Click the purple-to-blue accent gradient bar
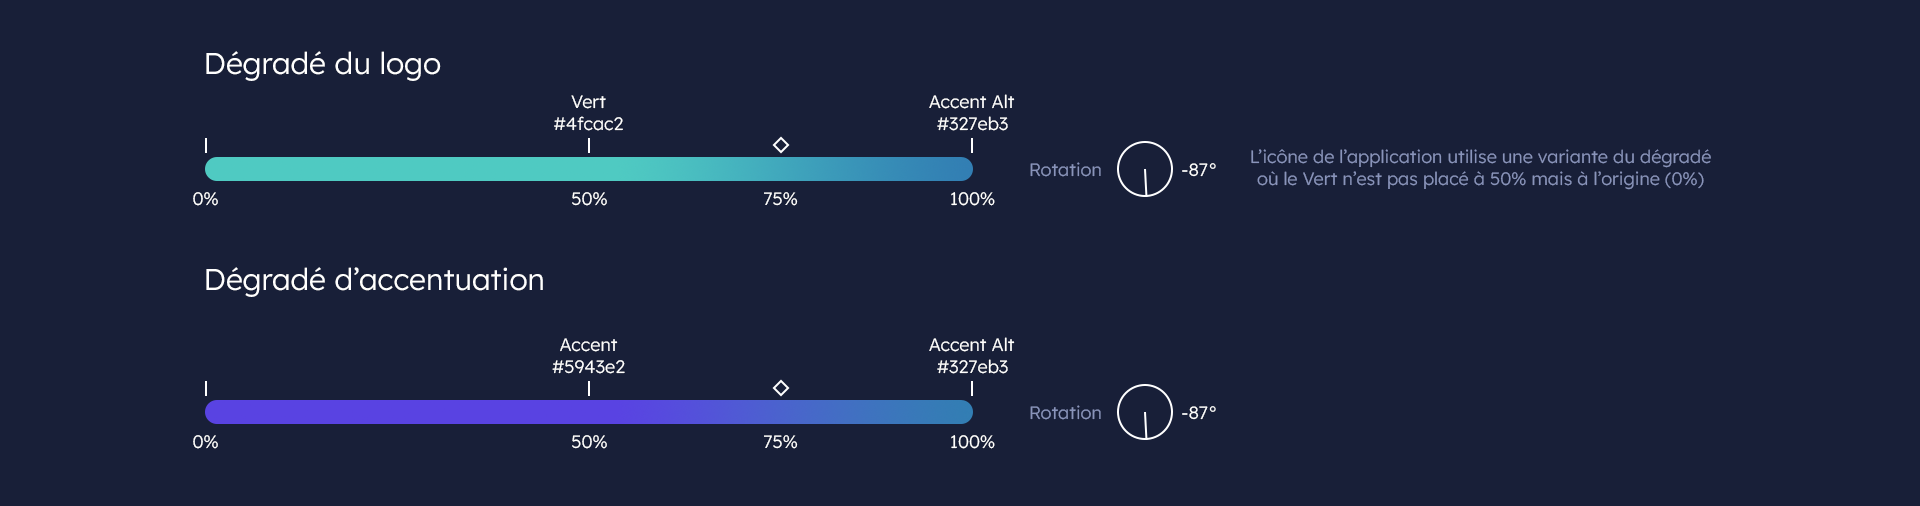Image resolution: width=1920 pixels, height=506 pixels. tap(589, 412)
